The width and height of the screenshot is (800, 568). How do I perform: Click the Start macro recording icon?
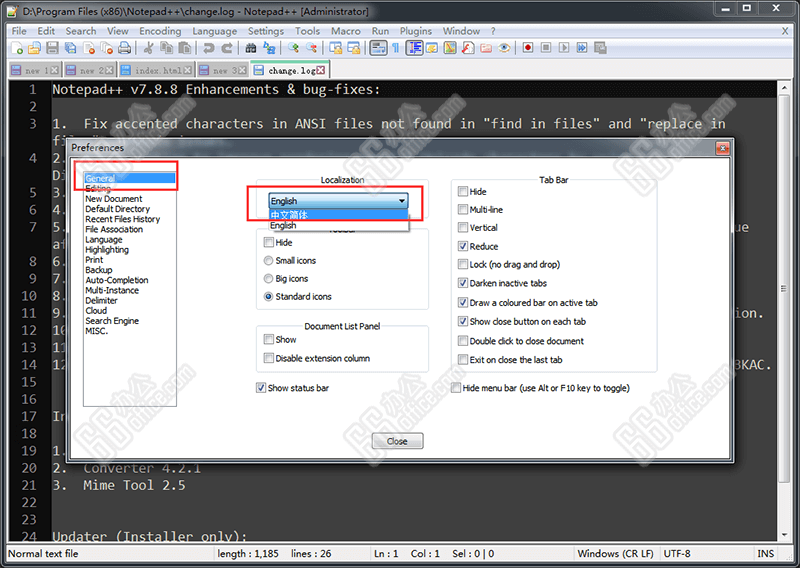point(528,48)
